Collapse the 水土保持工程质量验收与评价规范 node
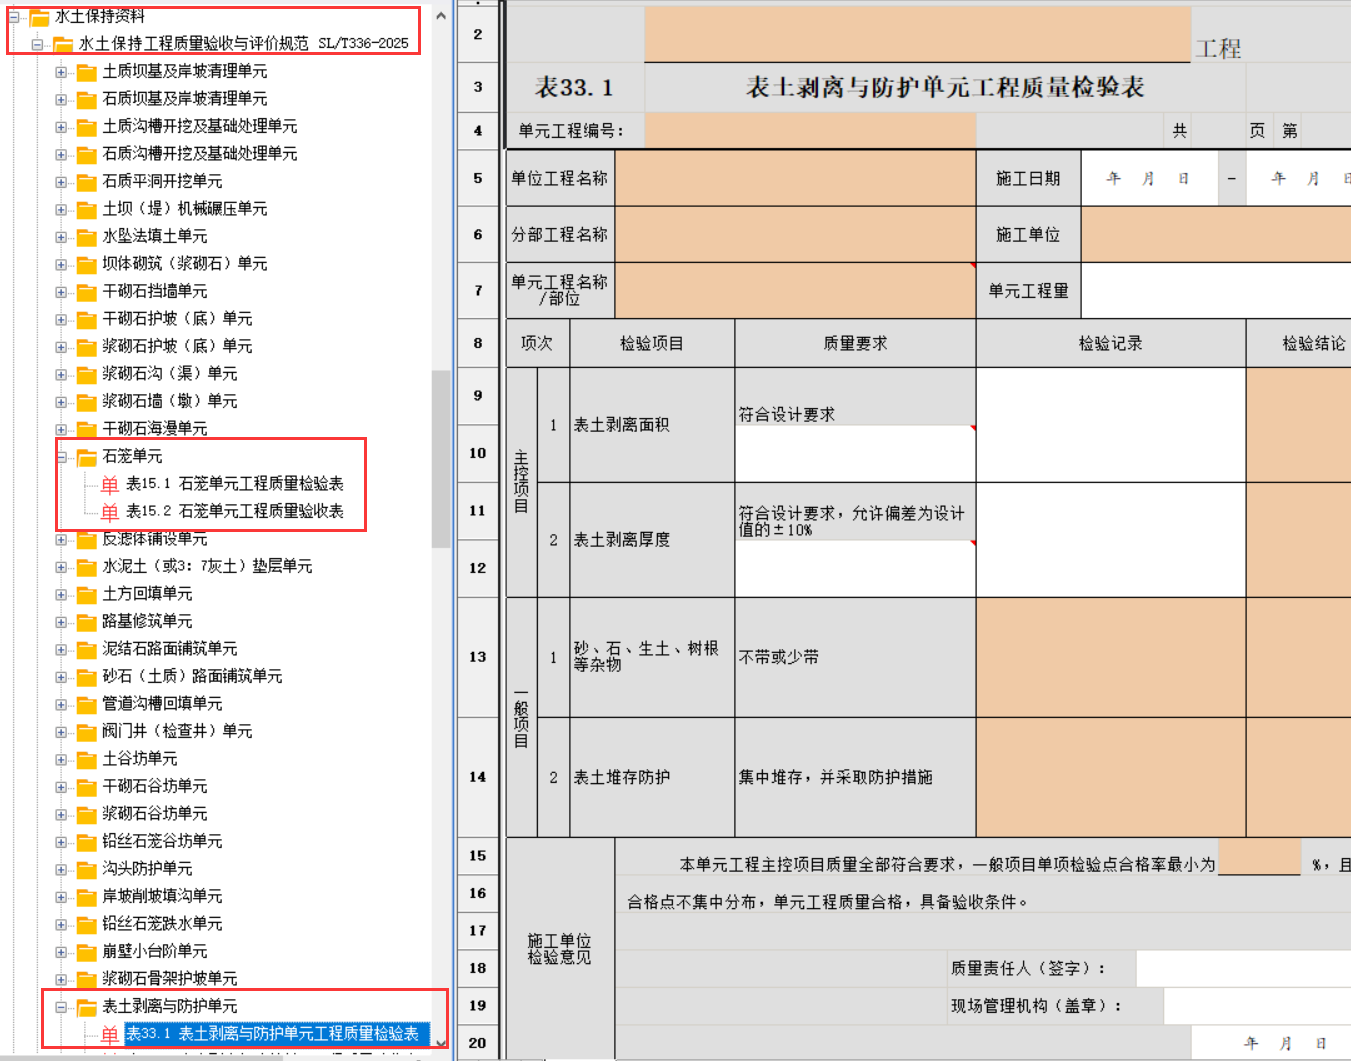This screenshot has height=1061, width=1351. (37, 44)
